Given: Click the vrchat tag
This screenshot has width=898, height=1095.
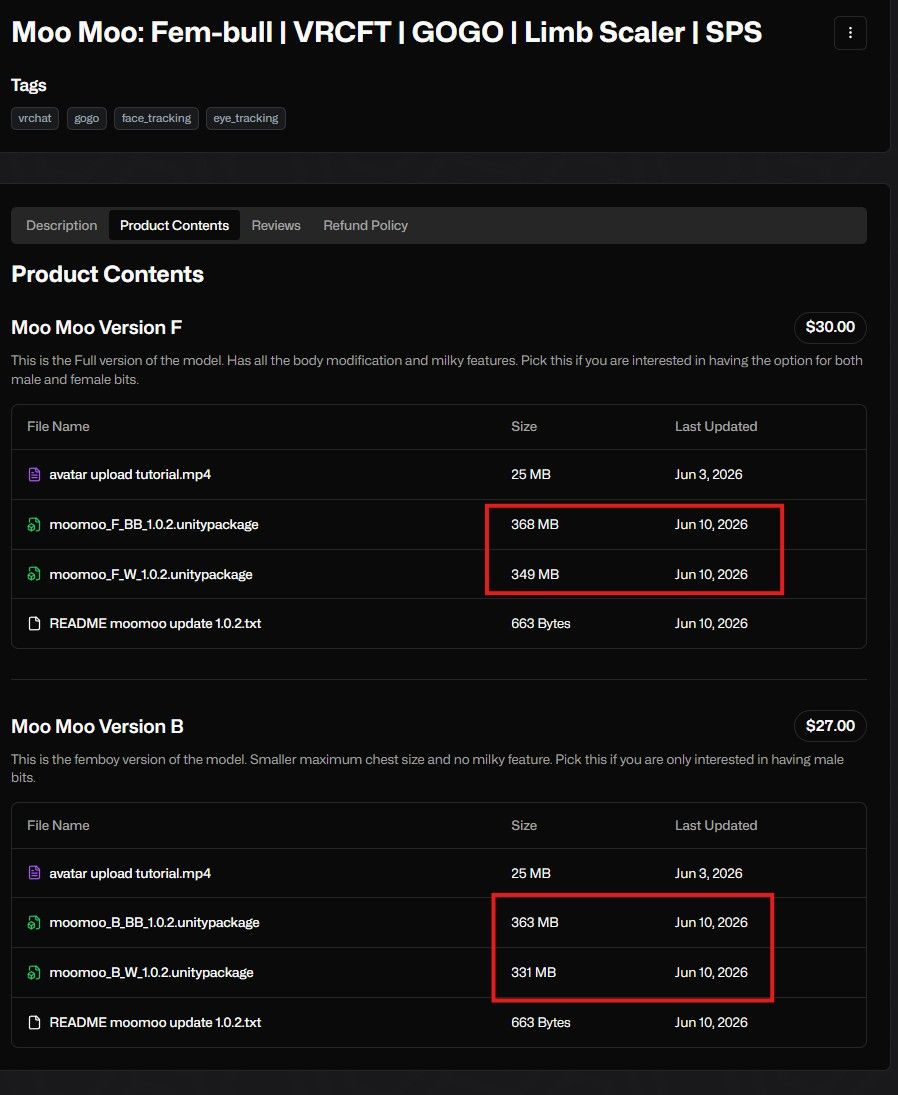Looking at the screenshot, I should (x=35, y=118).
